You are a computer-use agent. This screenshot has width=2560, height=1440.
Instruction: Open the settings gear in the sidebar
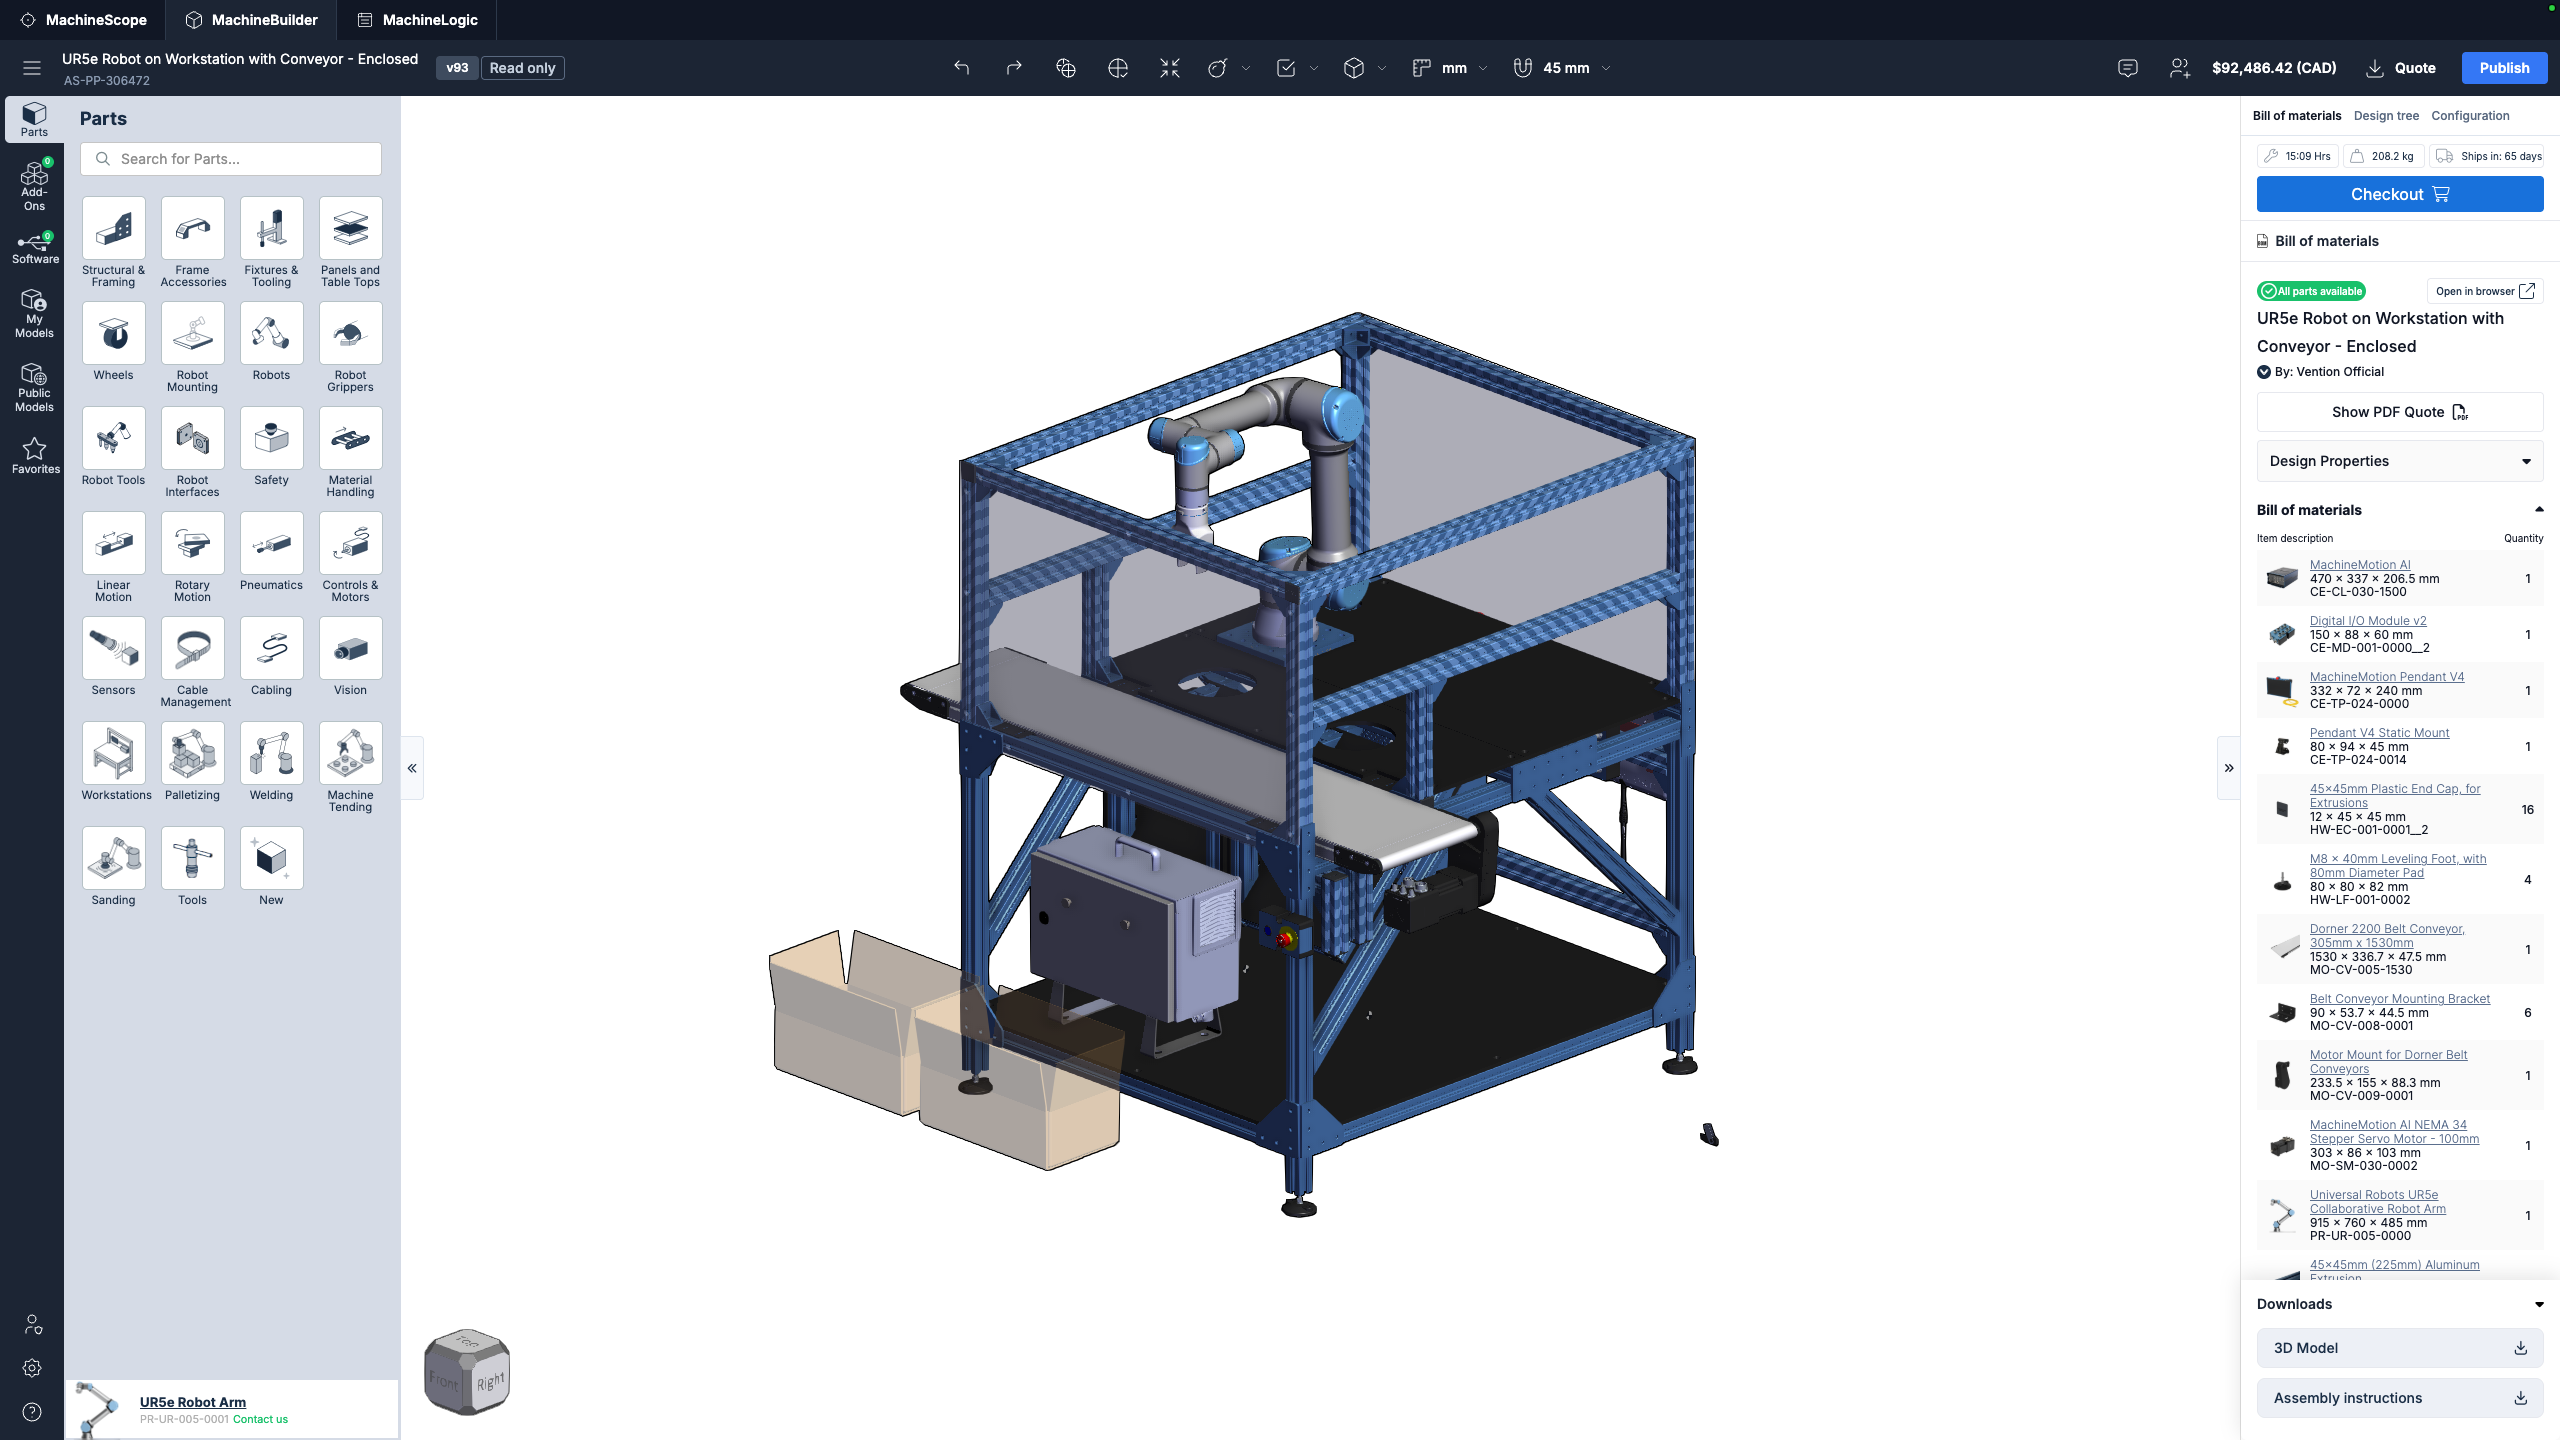[32, 1368]
